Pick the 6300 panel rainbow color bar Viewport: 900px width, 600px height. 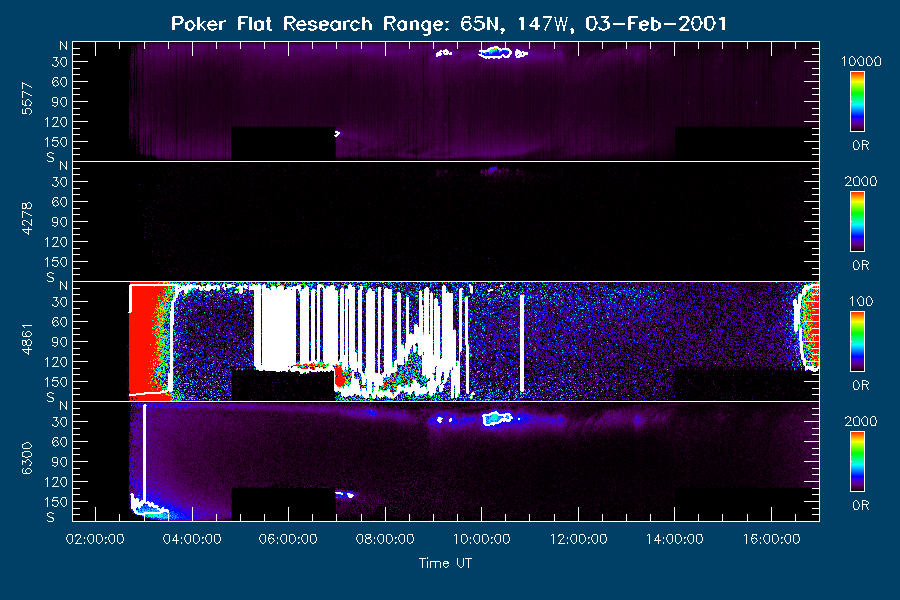pyautogui.click(x=858, y=462)
